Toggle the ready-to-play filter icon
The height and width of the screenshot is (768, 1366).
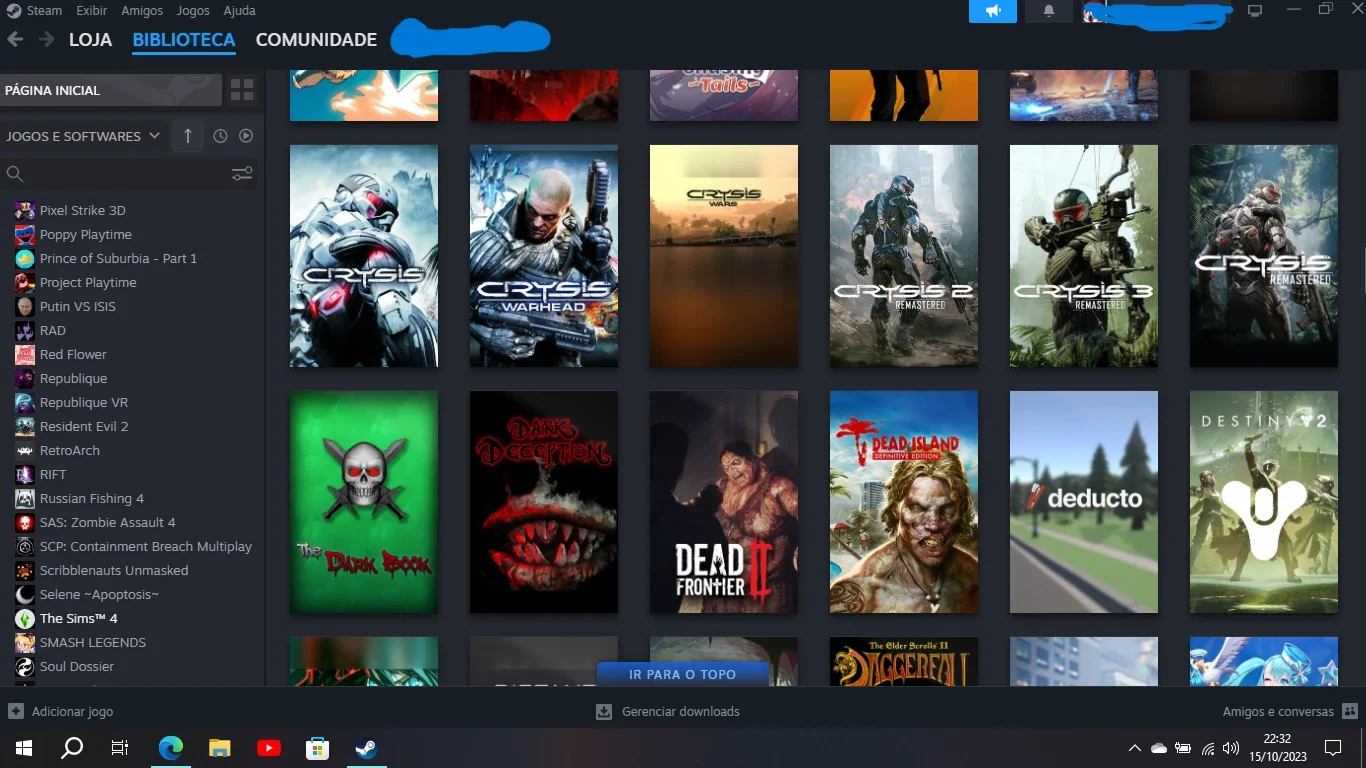tap(246, 136)
